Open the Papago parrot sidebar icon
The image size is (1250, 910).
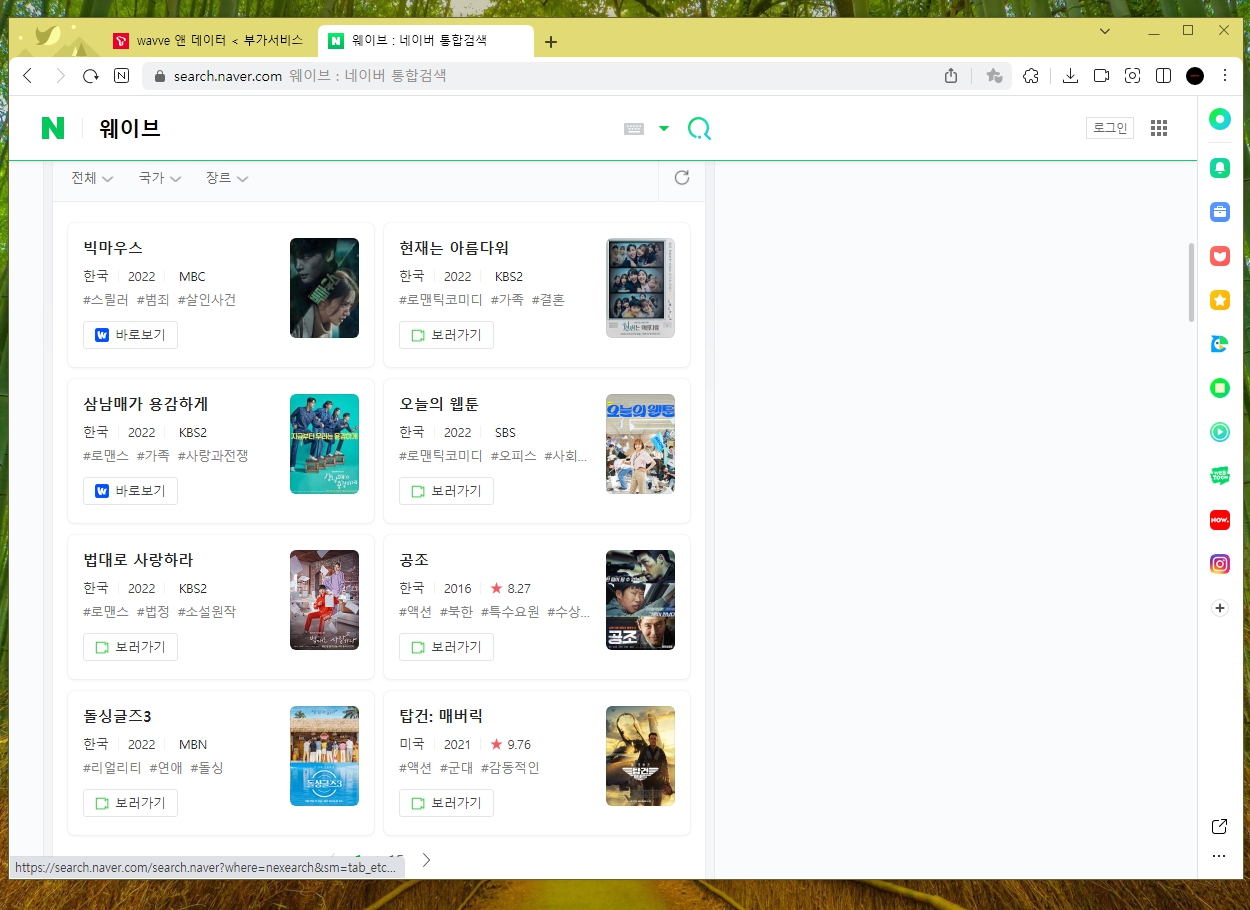click(x=1219, y=344)
